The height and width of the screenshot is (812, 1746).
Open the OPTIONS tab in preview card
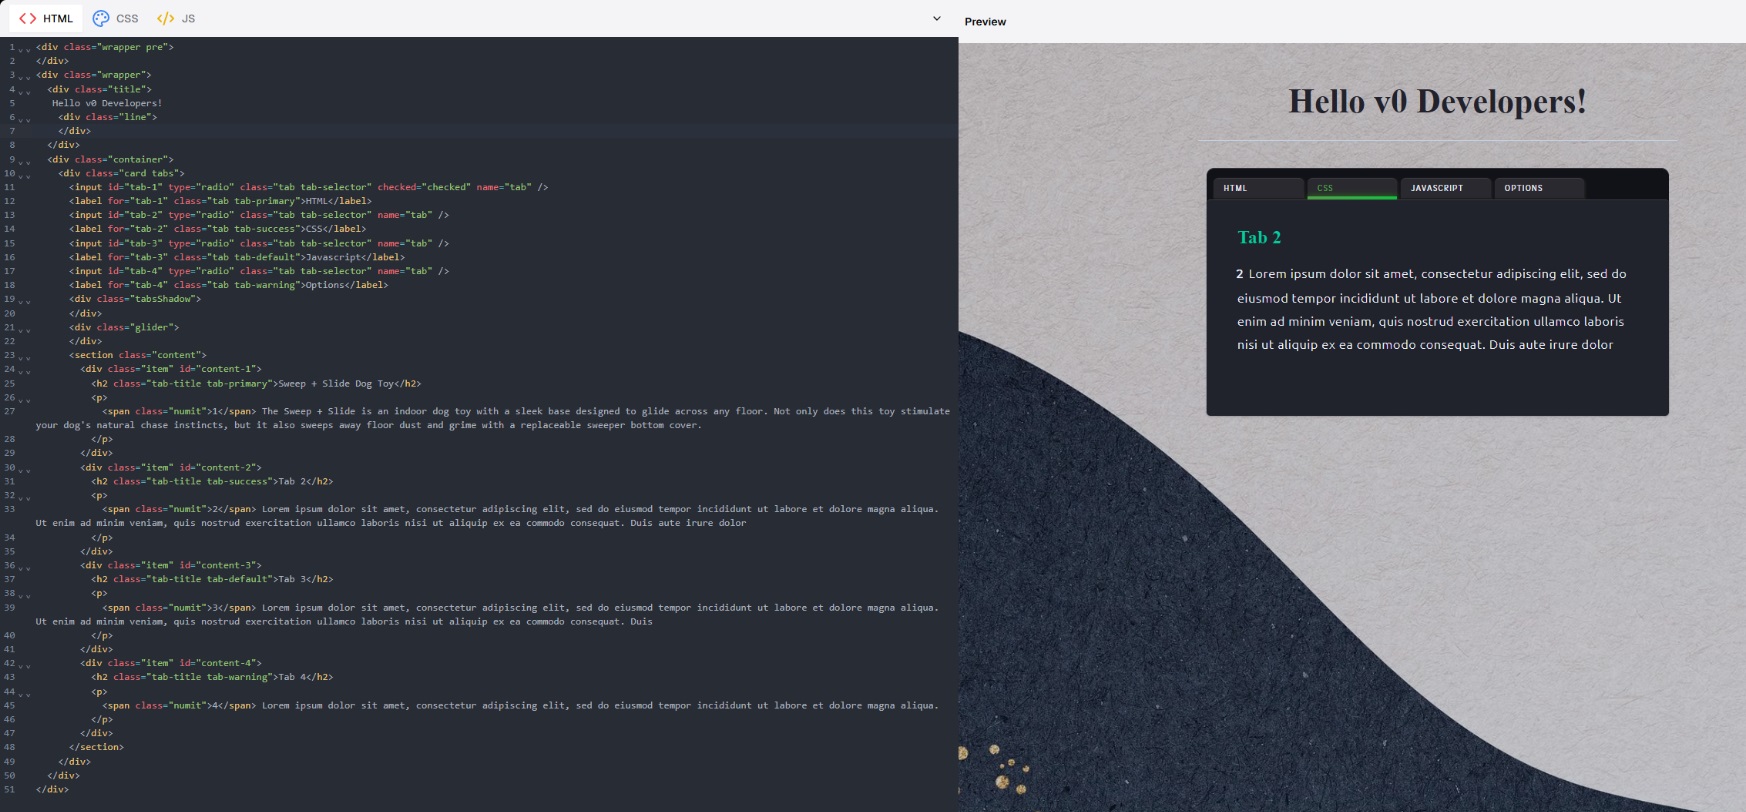(x=1537, y=188)
